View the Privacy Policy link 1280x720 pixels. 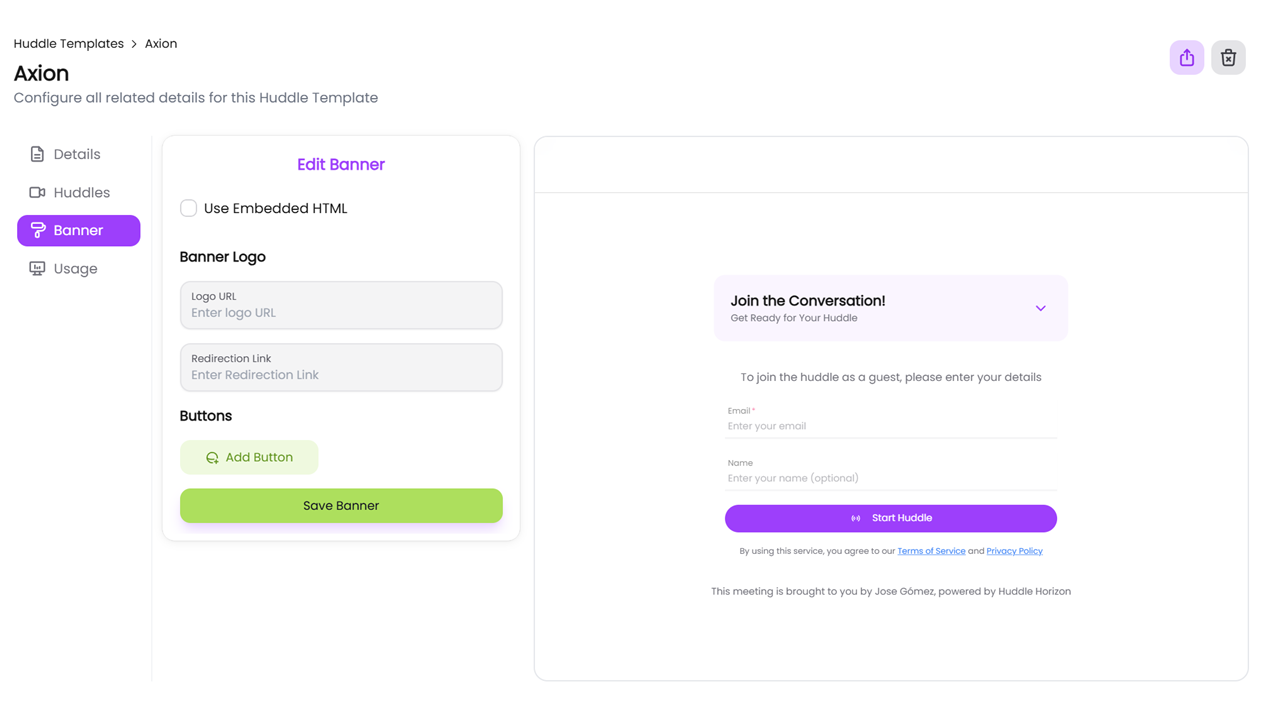[x=1014, y=550]
